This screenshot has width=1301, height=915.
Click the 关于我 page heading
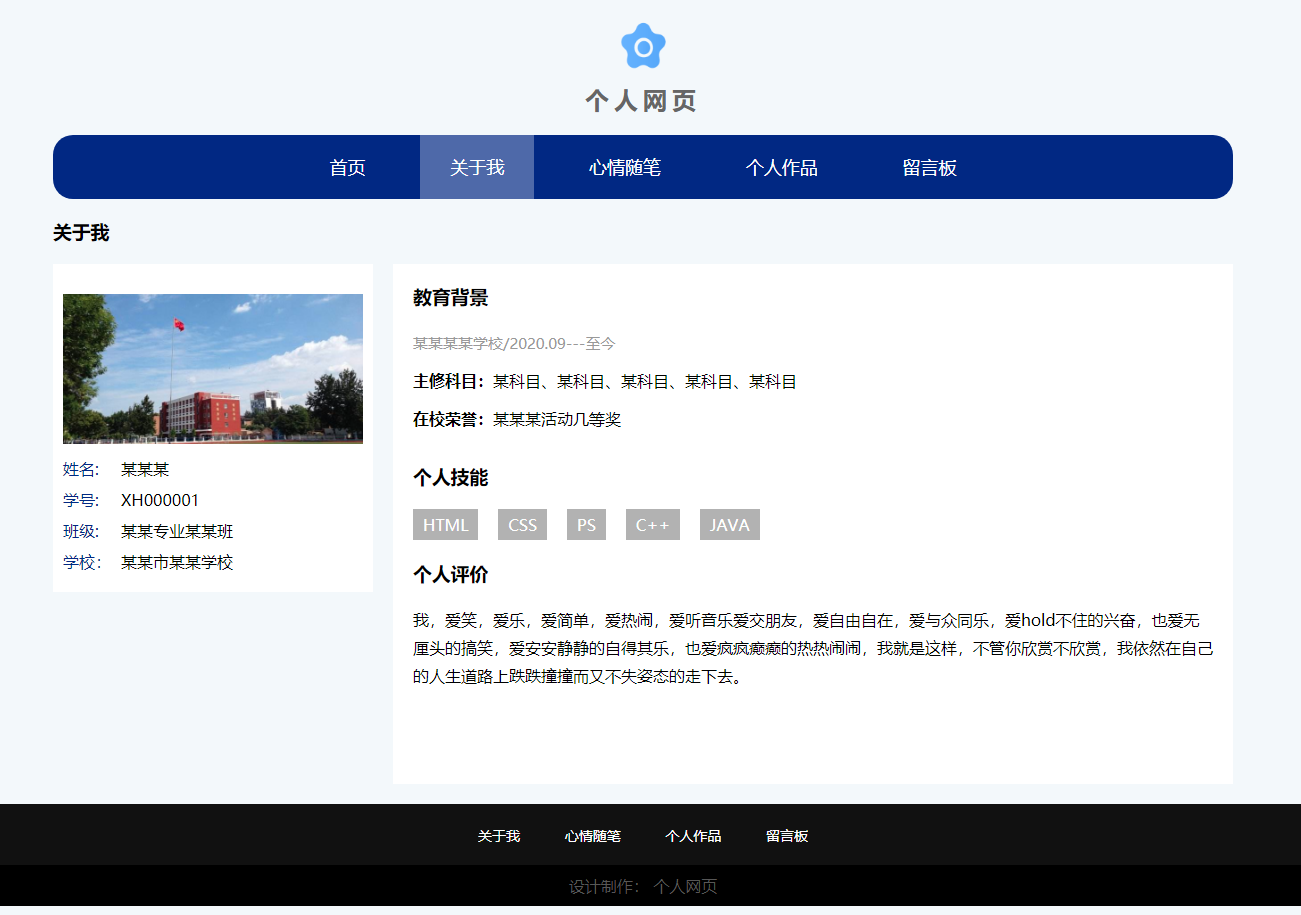81,233
